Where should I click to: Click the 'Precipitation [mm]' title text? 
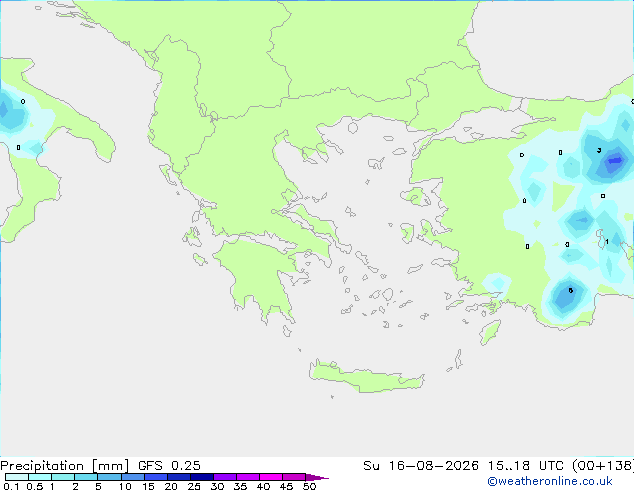click(x=64, y=466)
